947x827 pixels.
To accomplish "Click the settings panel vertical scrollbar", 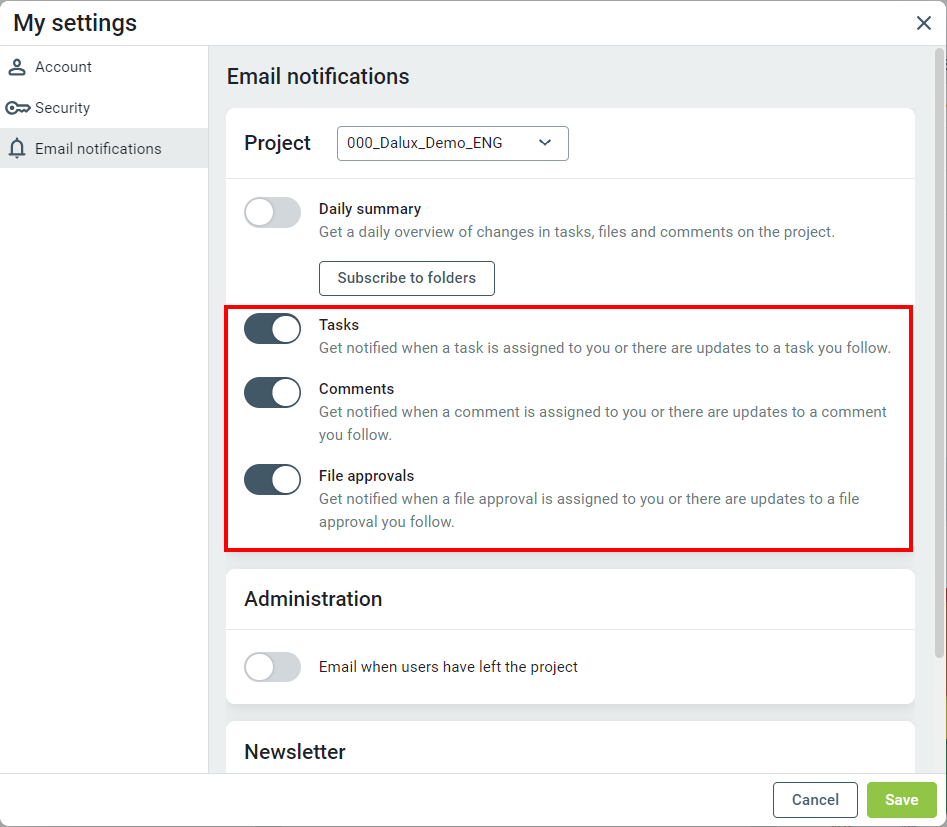I will (x=940, y=350).
